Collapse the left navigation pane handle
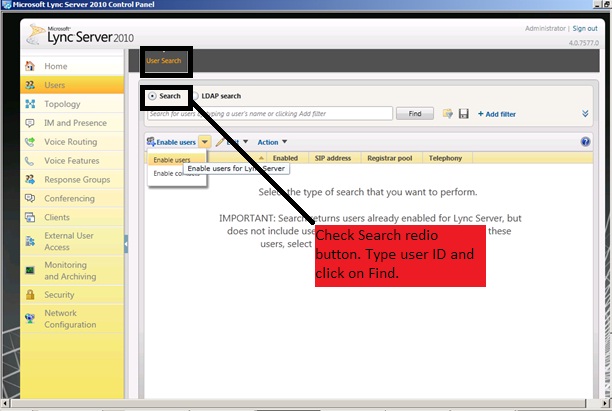612x411 pixels. (x=126, y=244)
